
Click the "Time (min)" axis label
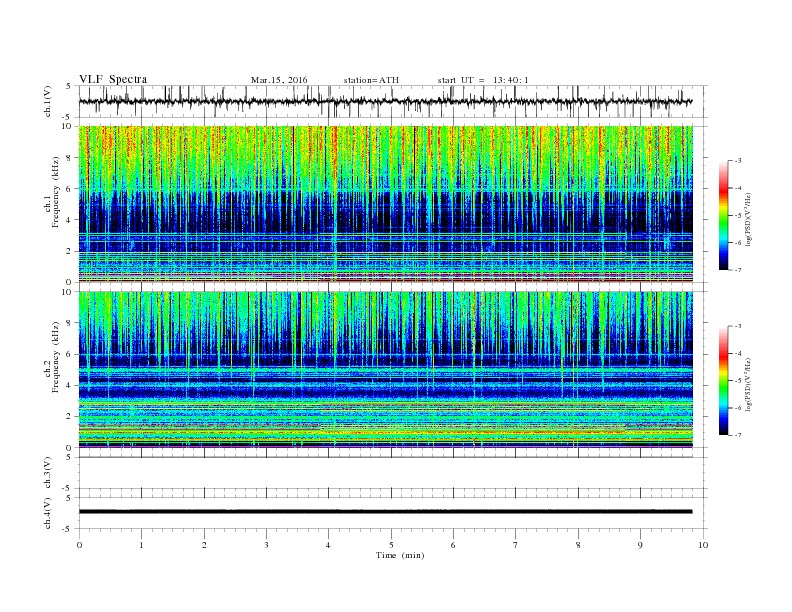[400, 555]
